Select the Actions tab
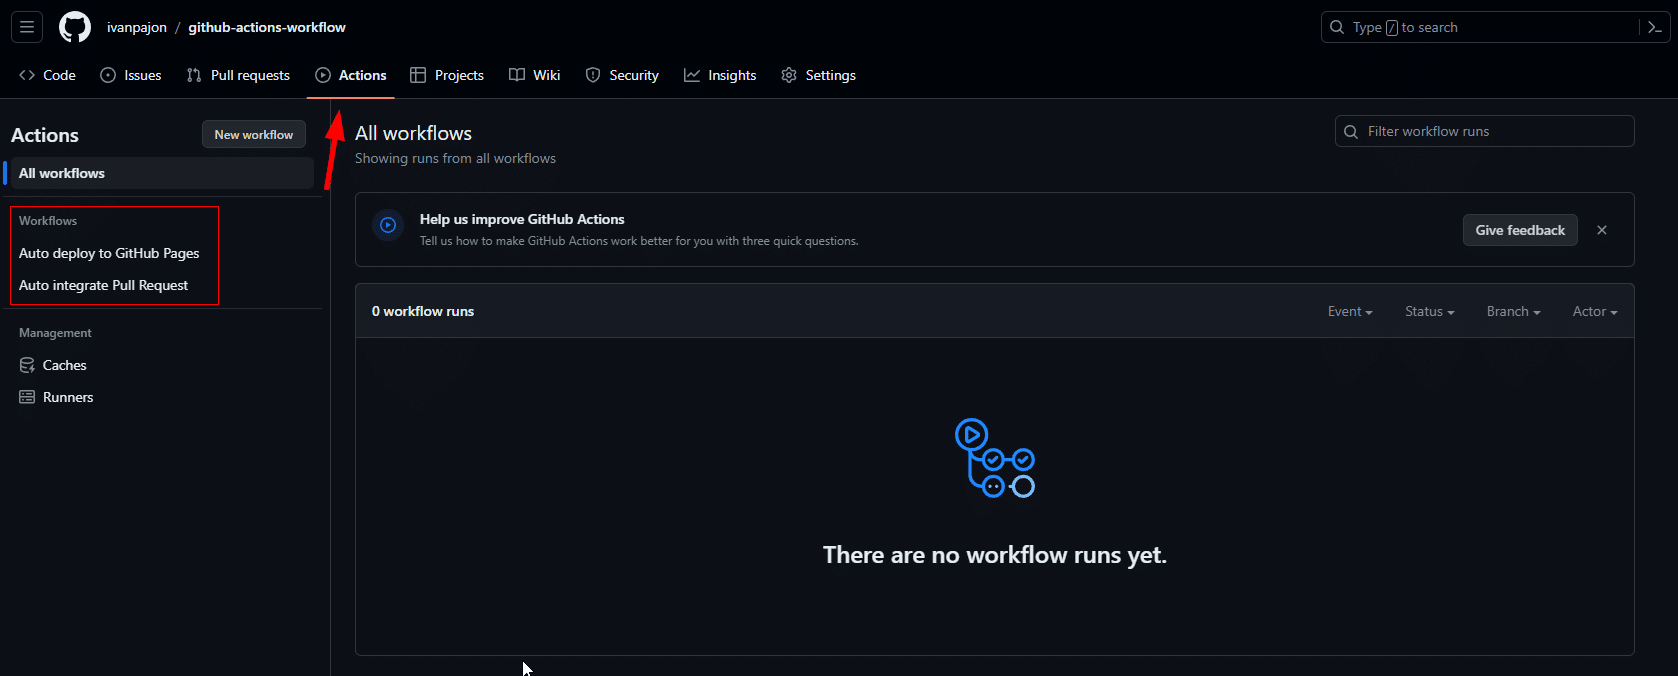The image size is (1678, 676). pos(351,75)
